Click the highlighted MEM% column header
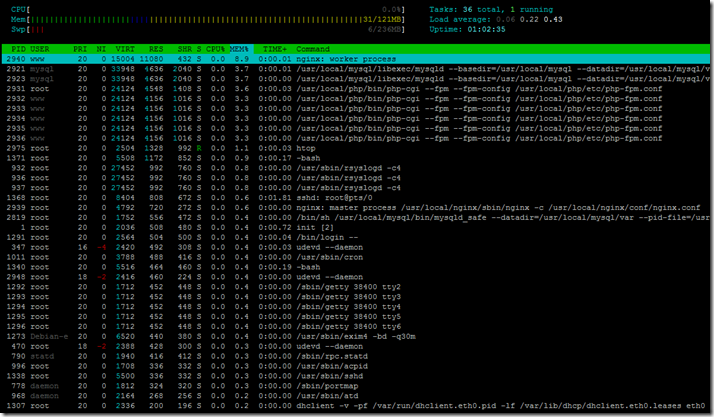 click(239, 49)
